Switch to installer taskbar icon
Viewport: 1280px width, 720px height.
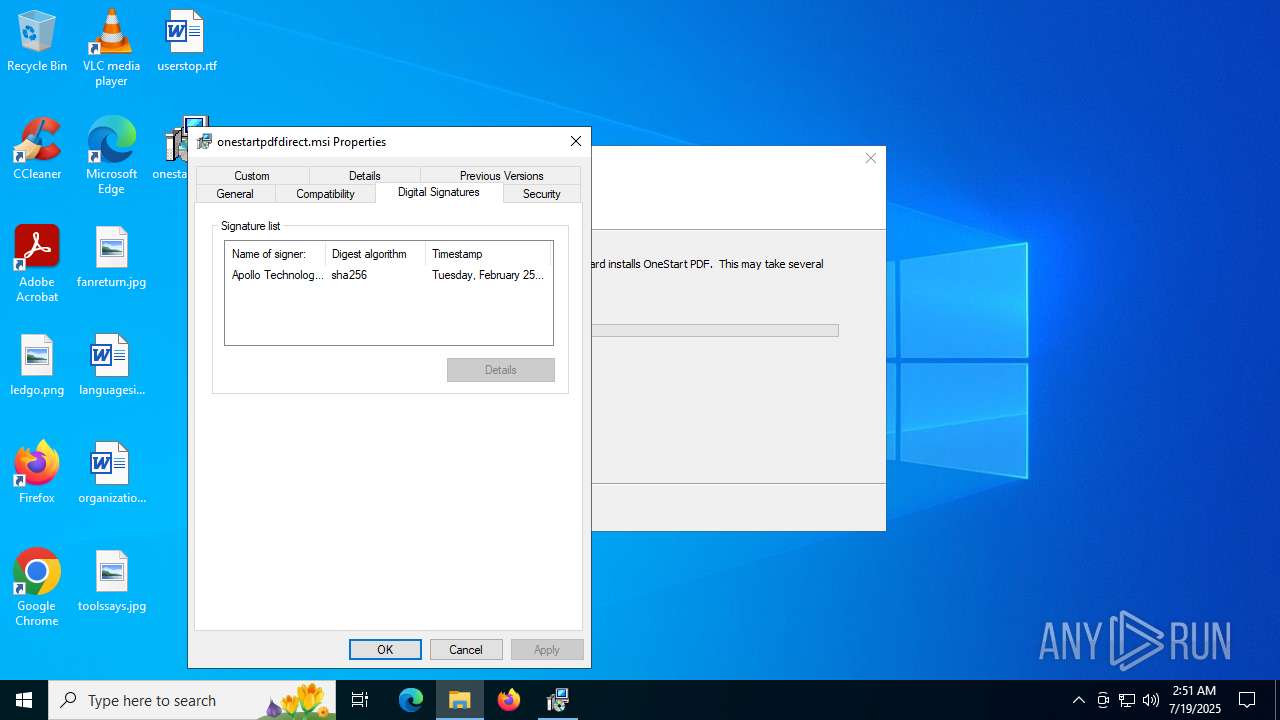(558, 700)
